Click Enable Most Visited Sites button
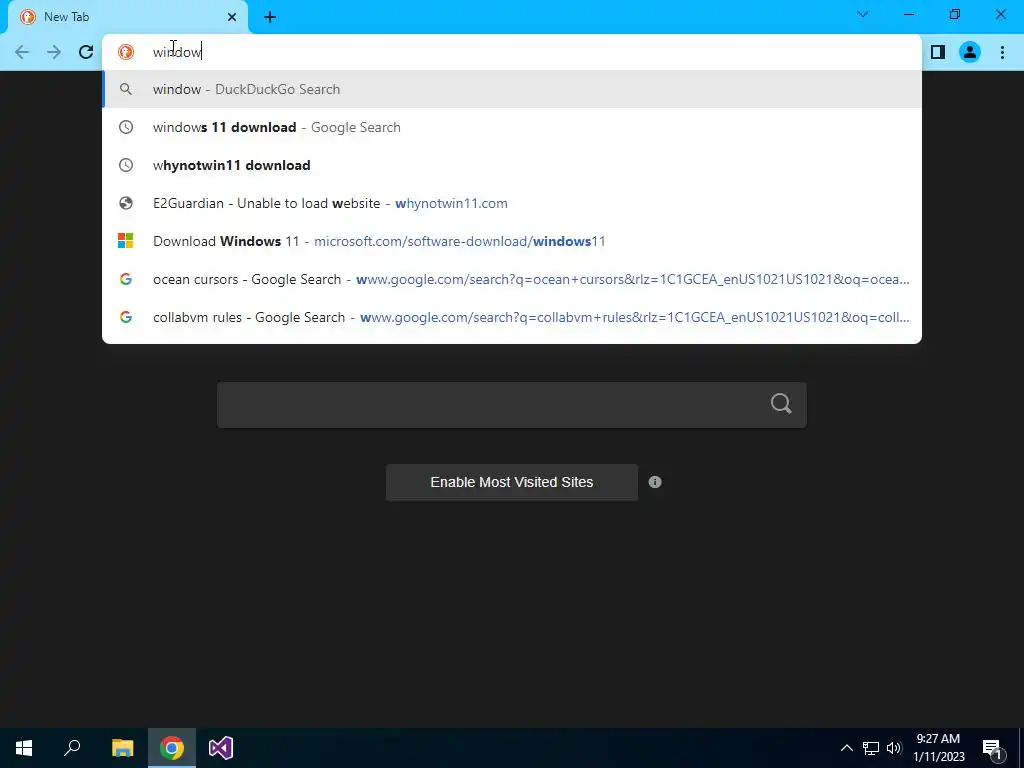The width and height of the screenshot is (1024, 768). 512,482
